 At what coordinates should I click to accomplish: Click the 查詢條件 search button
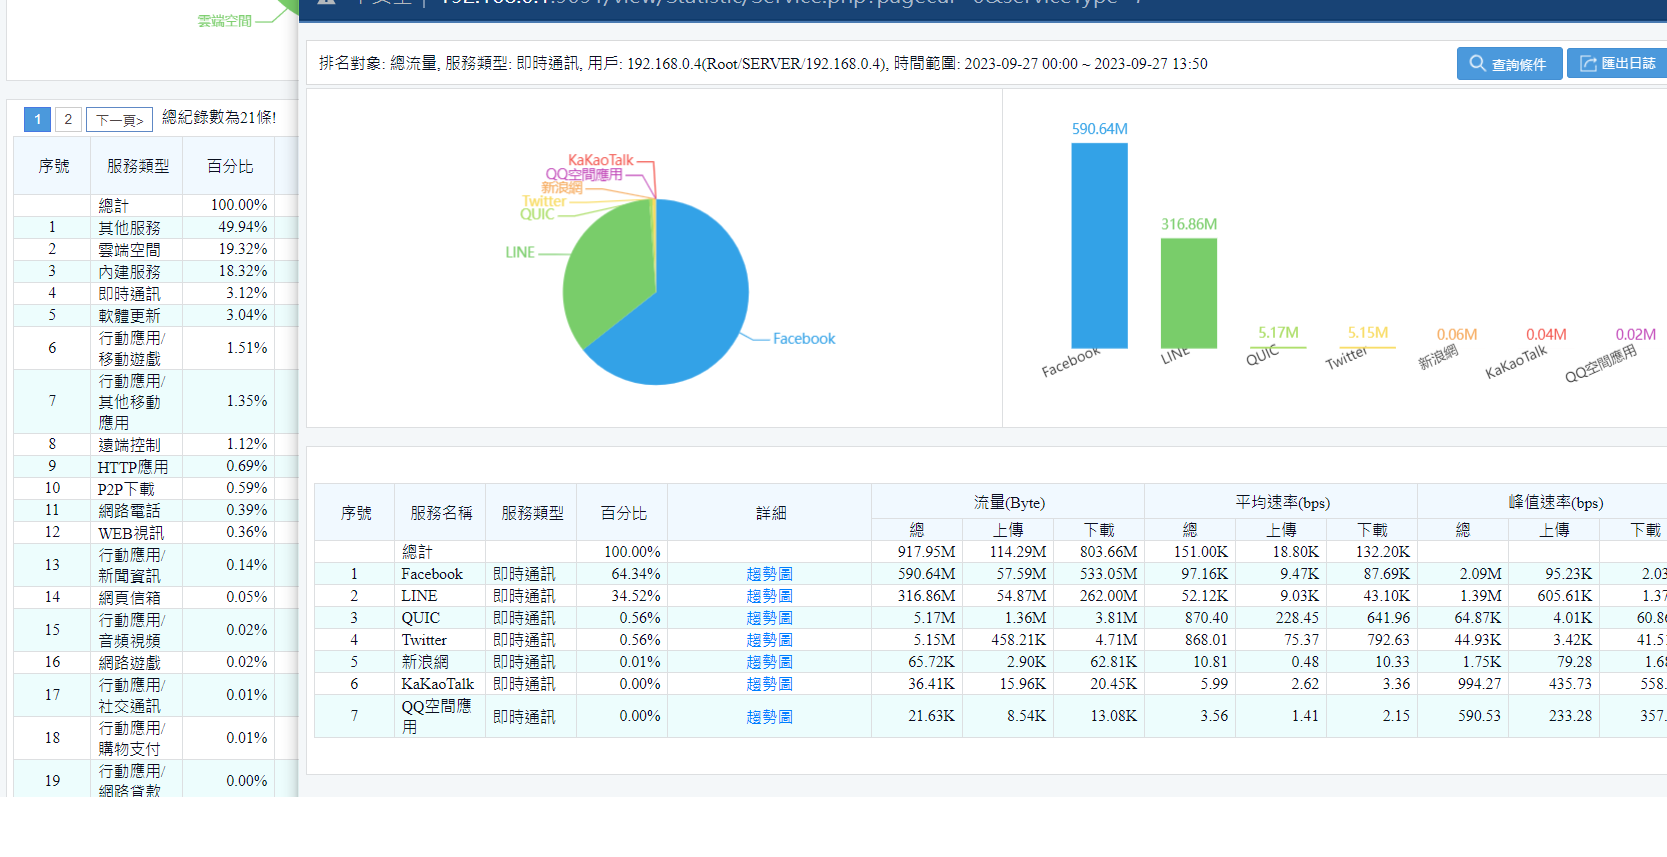click(x=1509, y=64)
